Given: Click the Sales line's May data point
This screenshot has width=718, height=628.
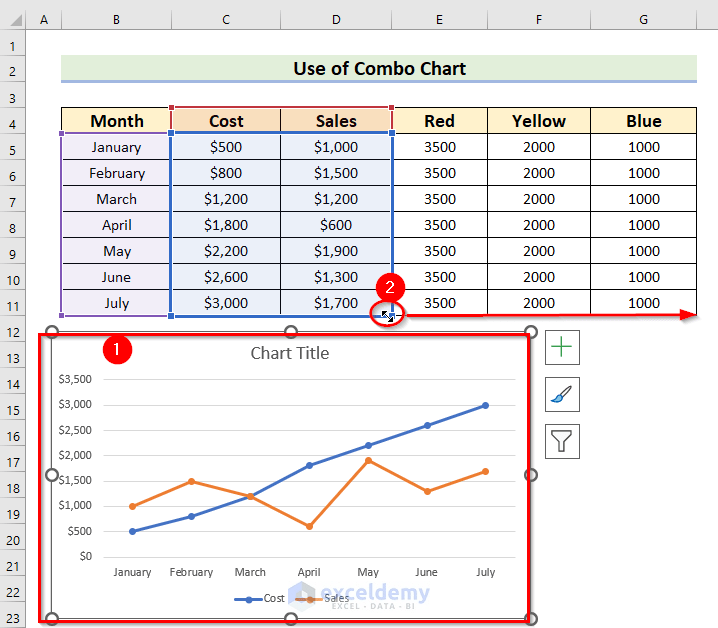Looking at the screenshot, I should (x=368, y=461).
